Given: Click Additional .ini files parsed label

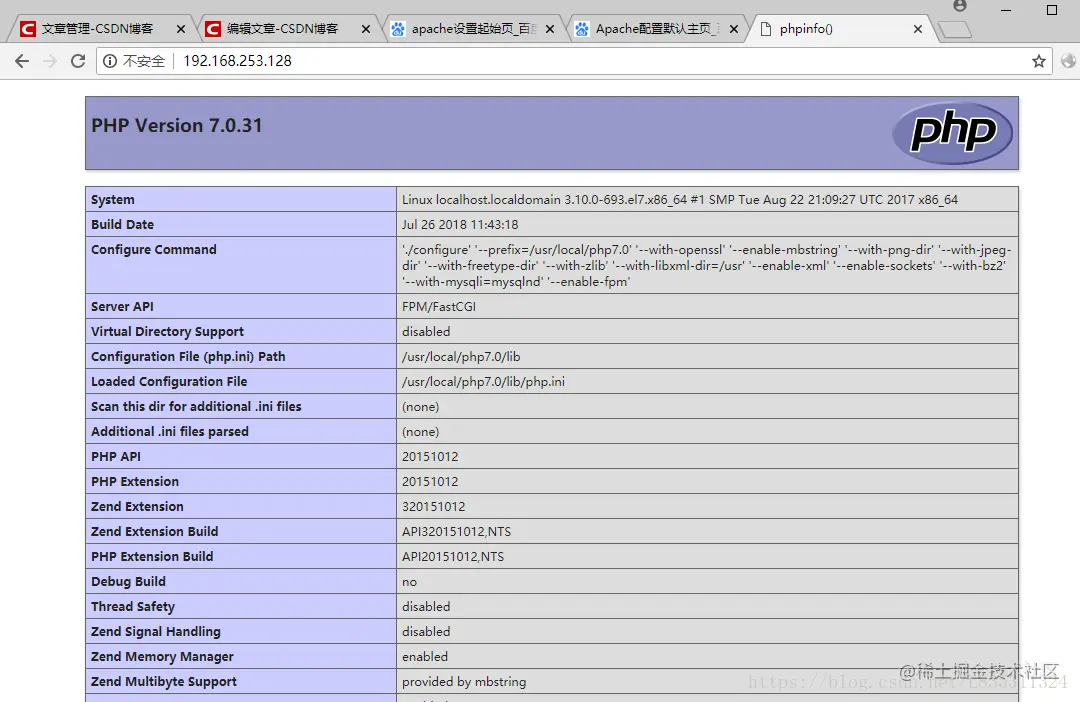Looking at the screenshot, I should click(x=169, y=431).
